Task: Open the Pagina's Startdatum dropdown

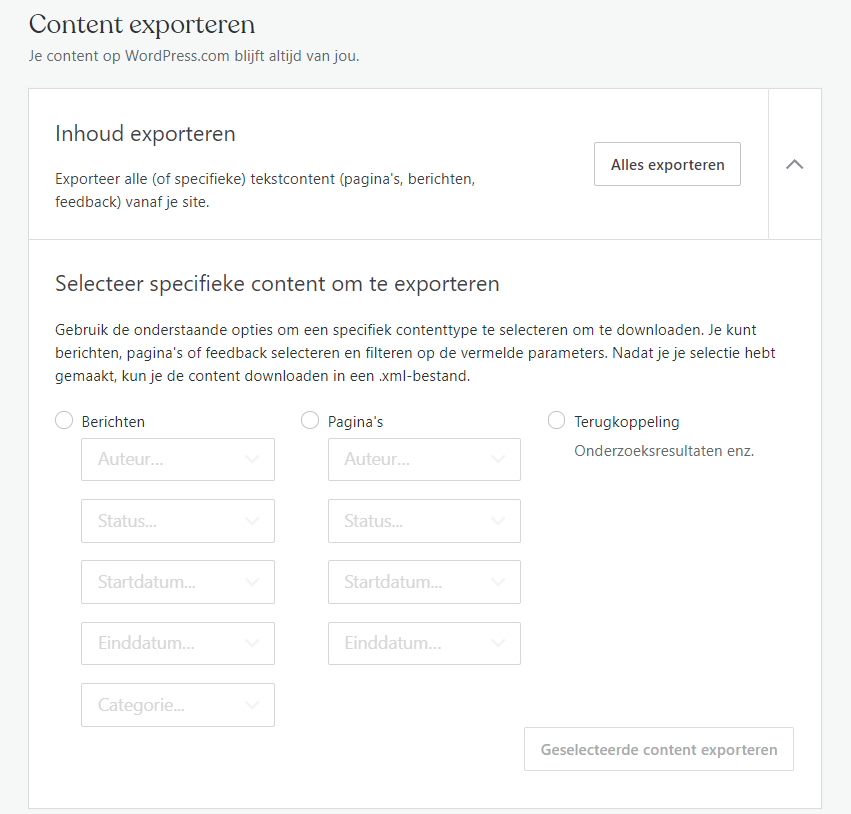Action: pyautogui.click(x=424, y=582)
